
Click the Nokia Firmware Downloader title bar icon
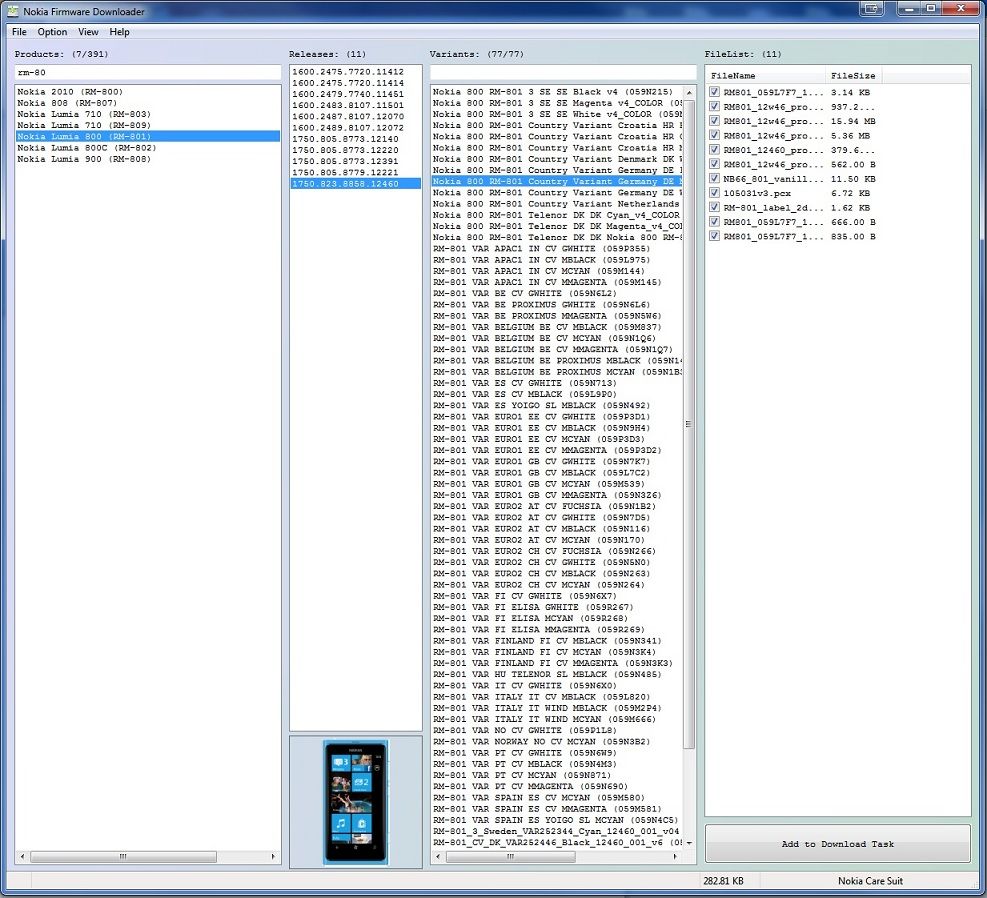click(x=13, y=11)
